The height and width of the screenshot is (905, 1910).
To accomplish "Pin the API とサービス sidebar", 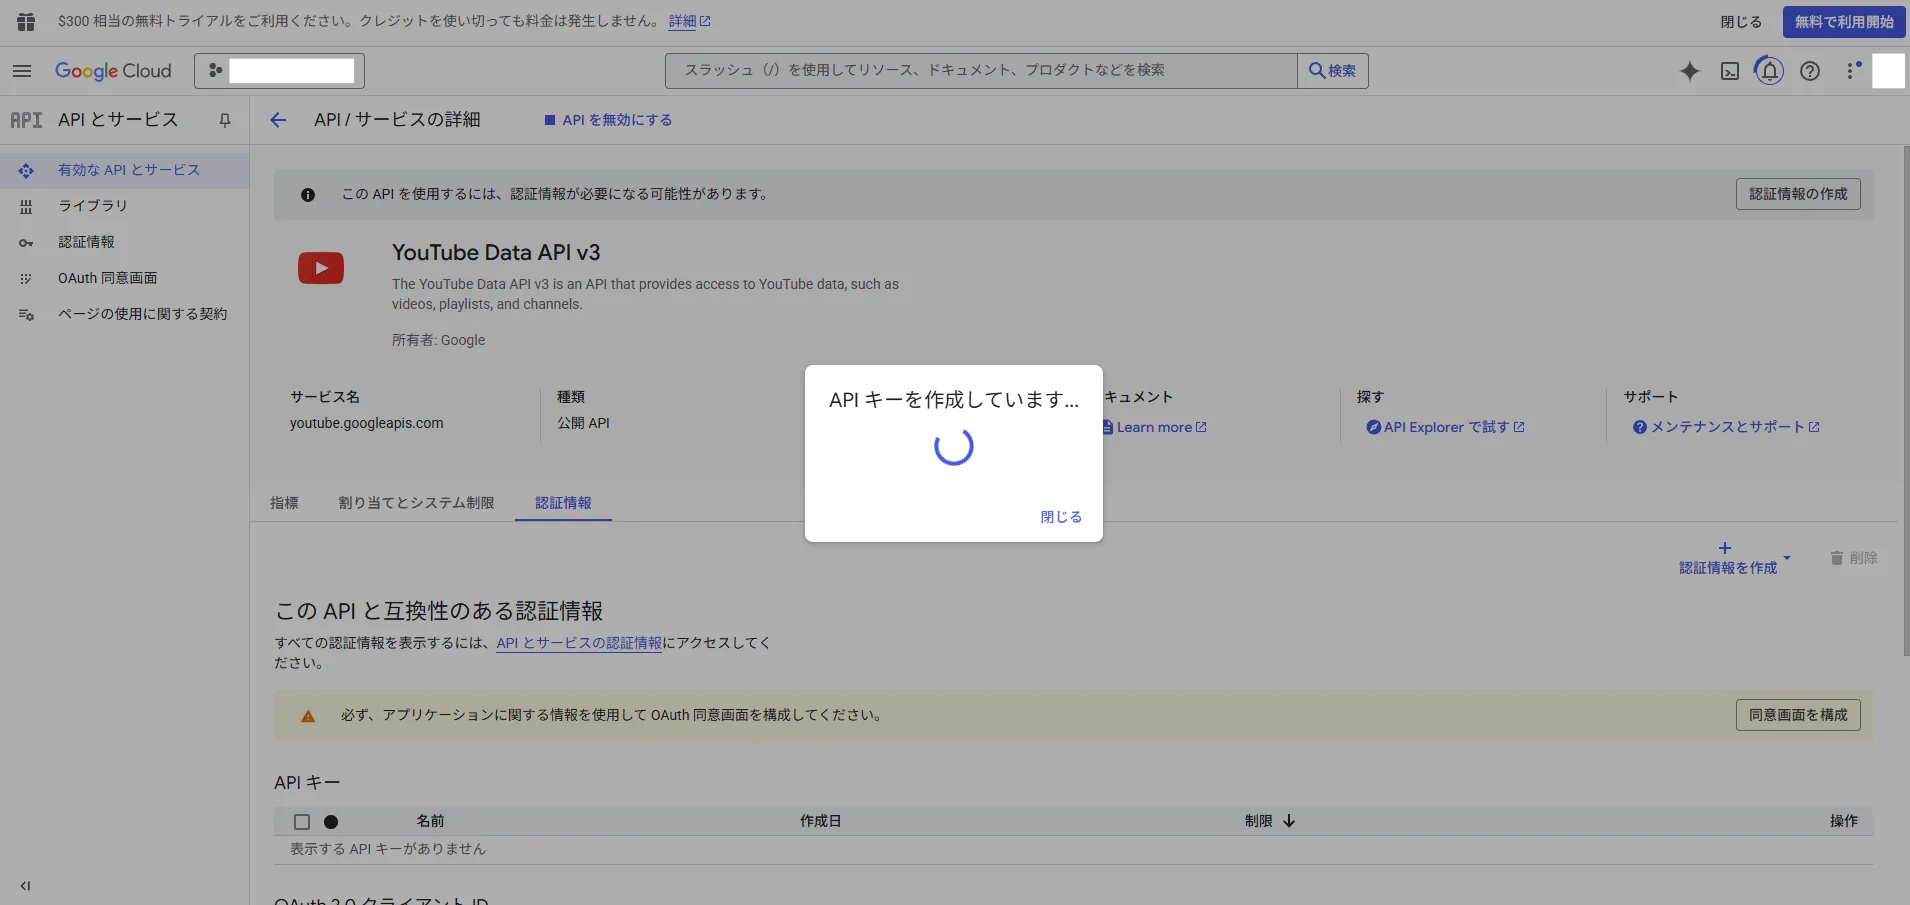I will [225, 120].
